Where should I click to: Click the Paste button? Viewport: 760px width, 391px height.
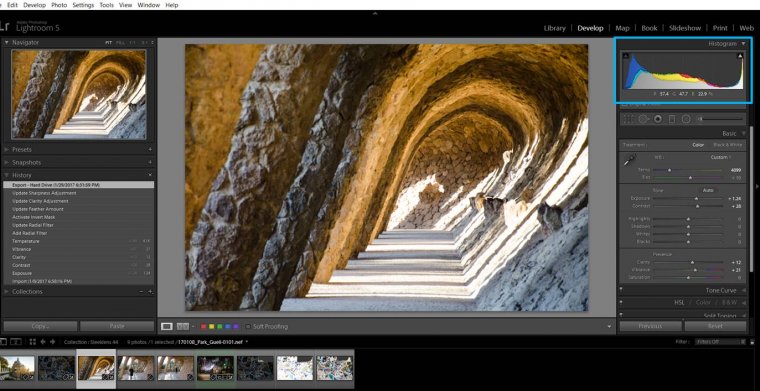[x=117, y=326]
